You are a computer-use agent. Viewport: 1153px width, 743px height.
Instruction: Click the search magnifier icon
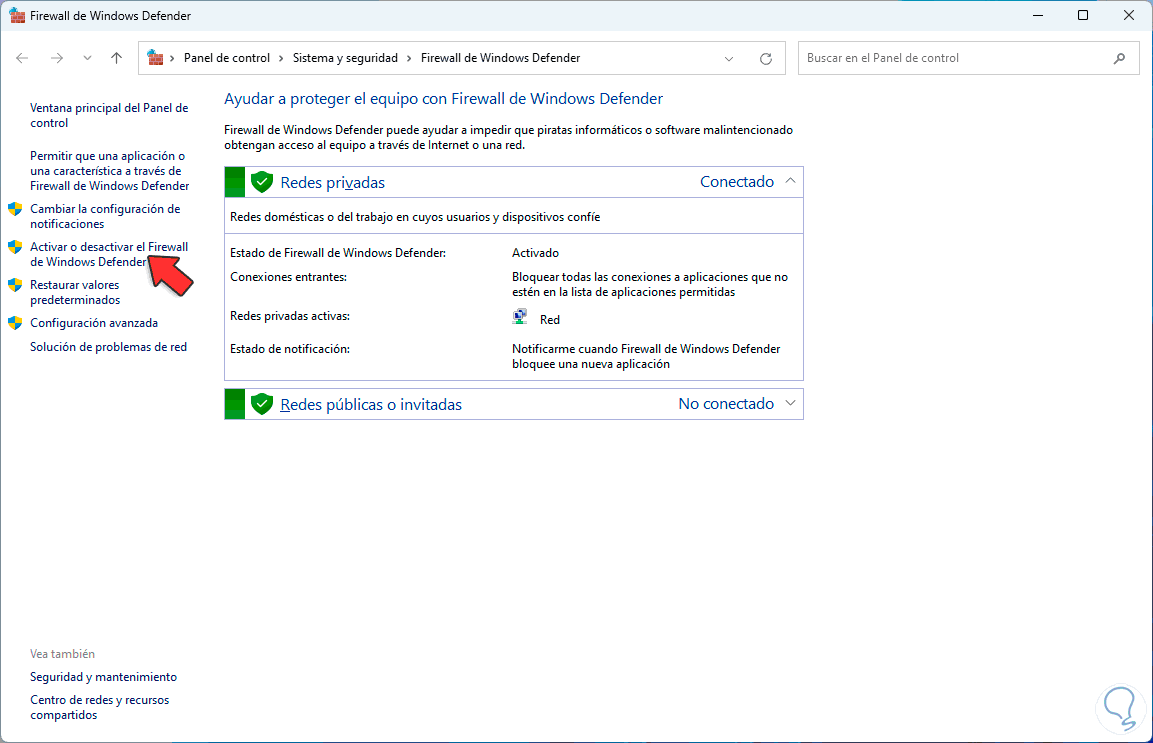tap(1119, 58)
